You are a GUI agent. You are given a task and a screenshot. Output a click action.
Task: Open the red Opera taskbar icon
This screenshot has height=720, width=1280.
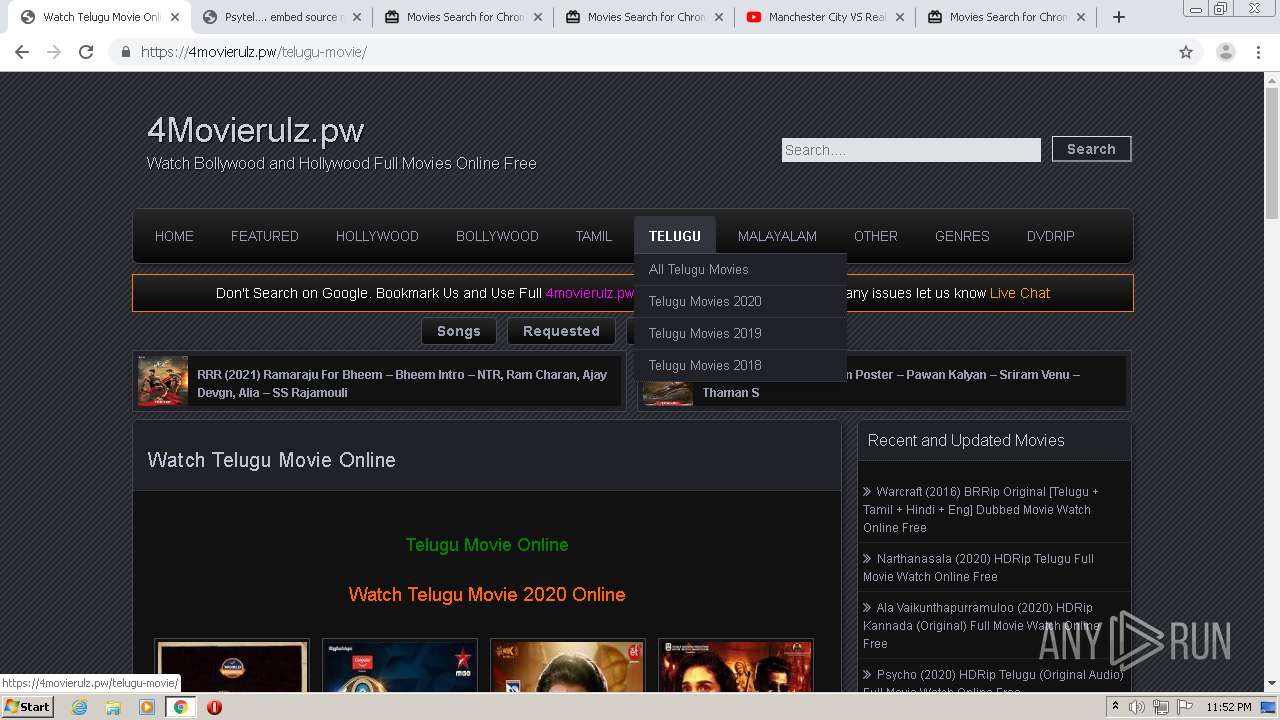point(214,707)
